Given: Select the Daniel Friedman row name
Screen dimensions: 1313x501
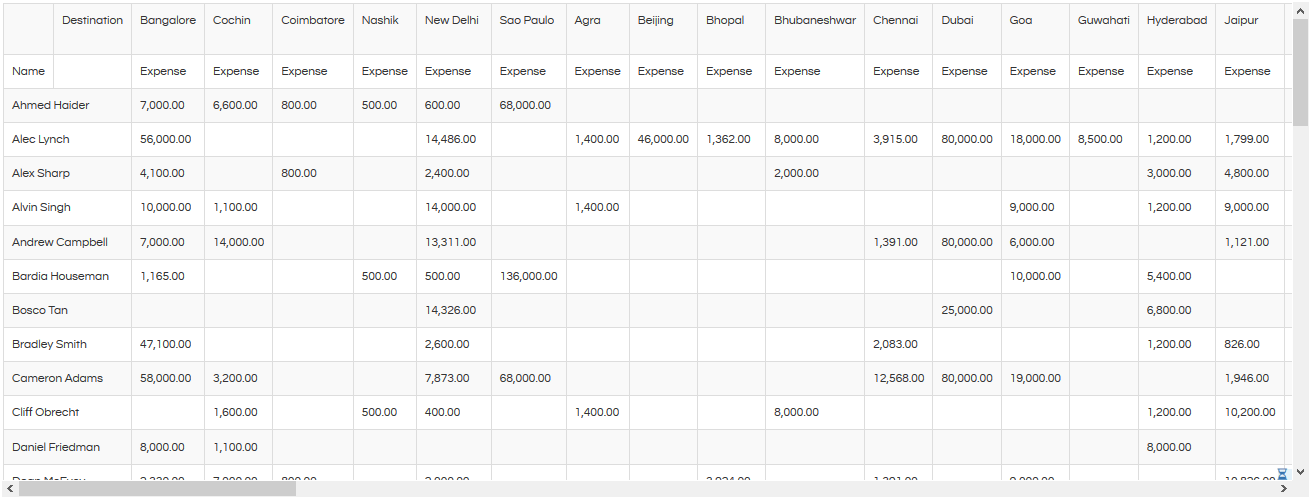Looking at the screenshot, I should [x=67, y=447].
